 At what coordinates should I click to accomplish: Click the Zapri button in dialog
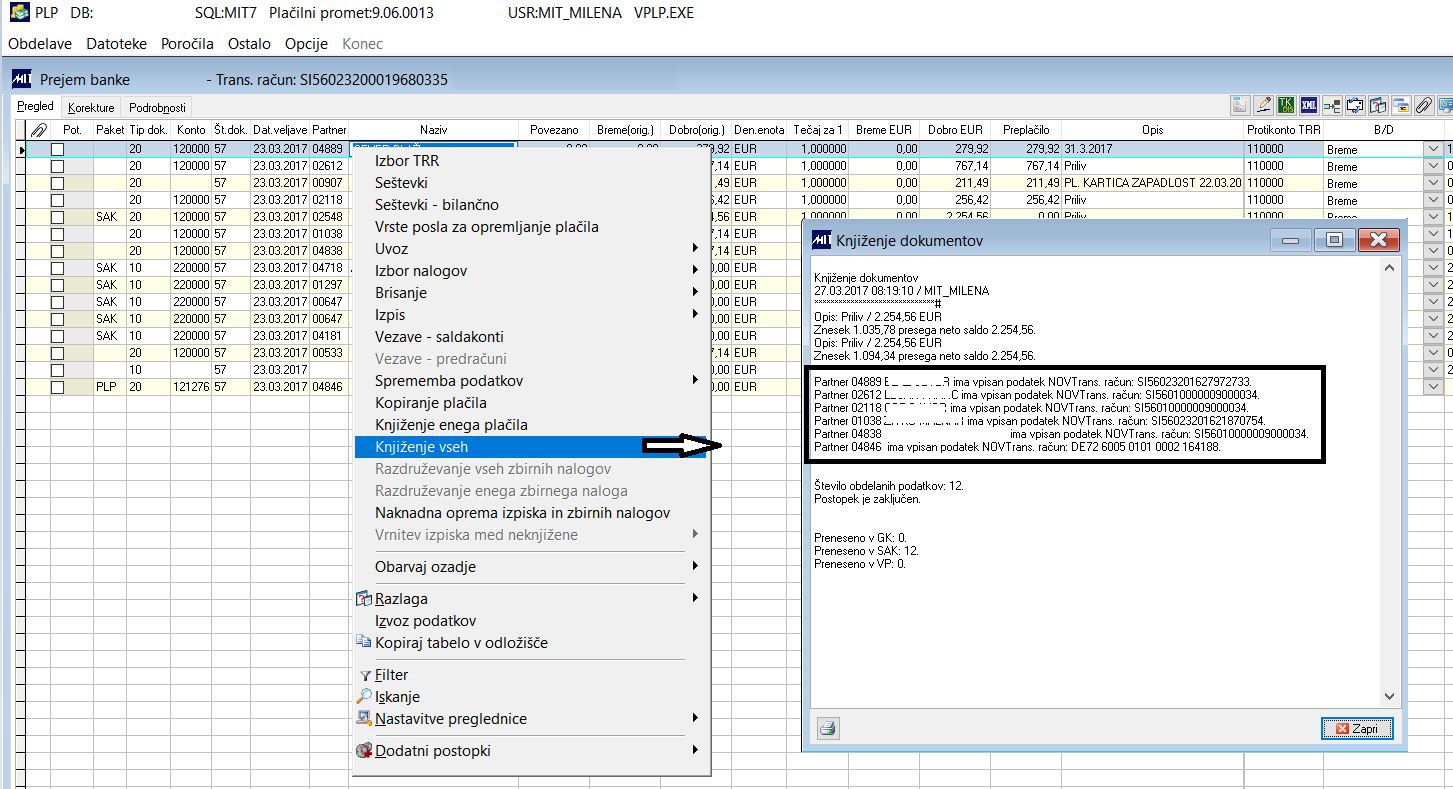[x=1357, y=729]
